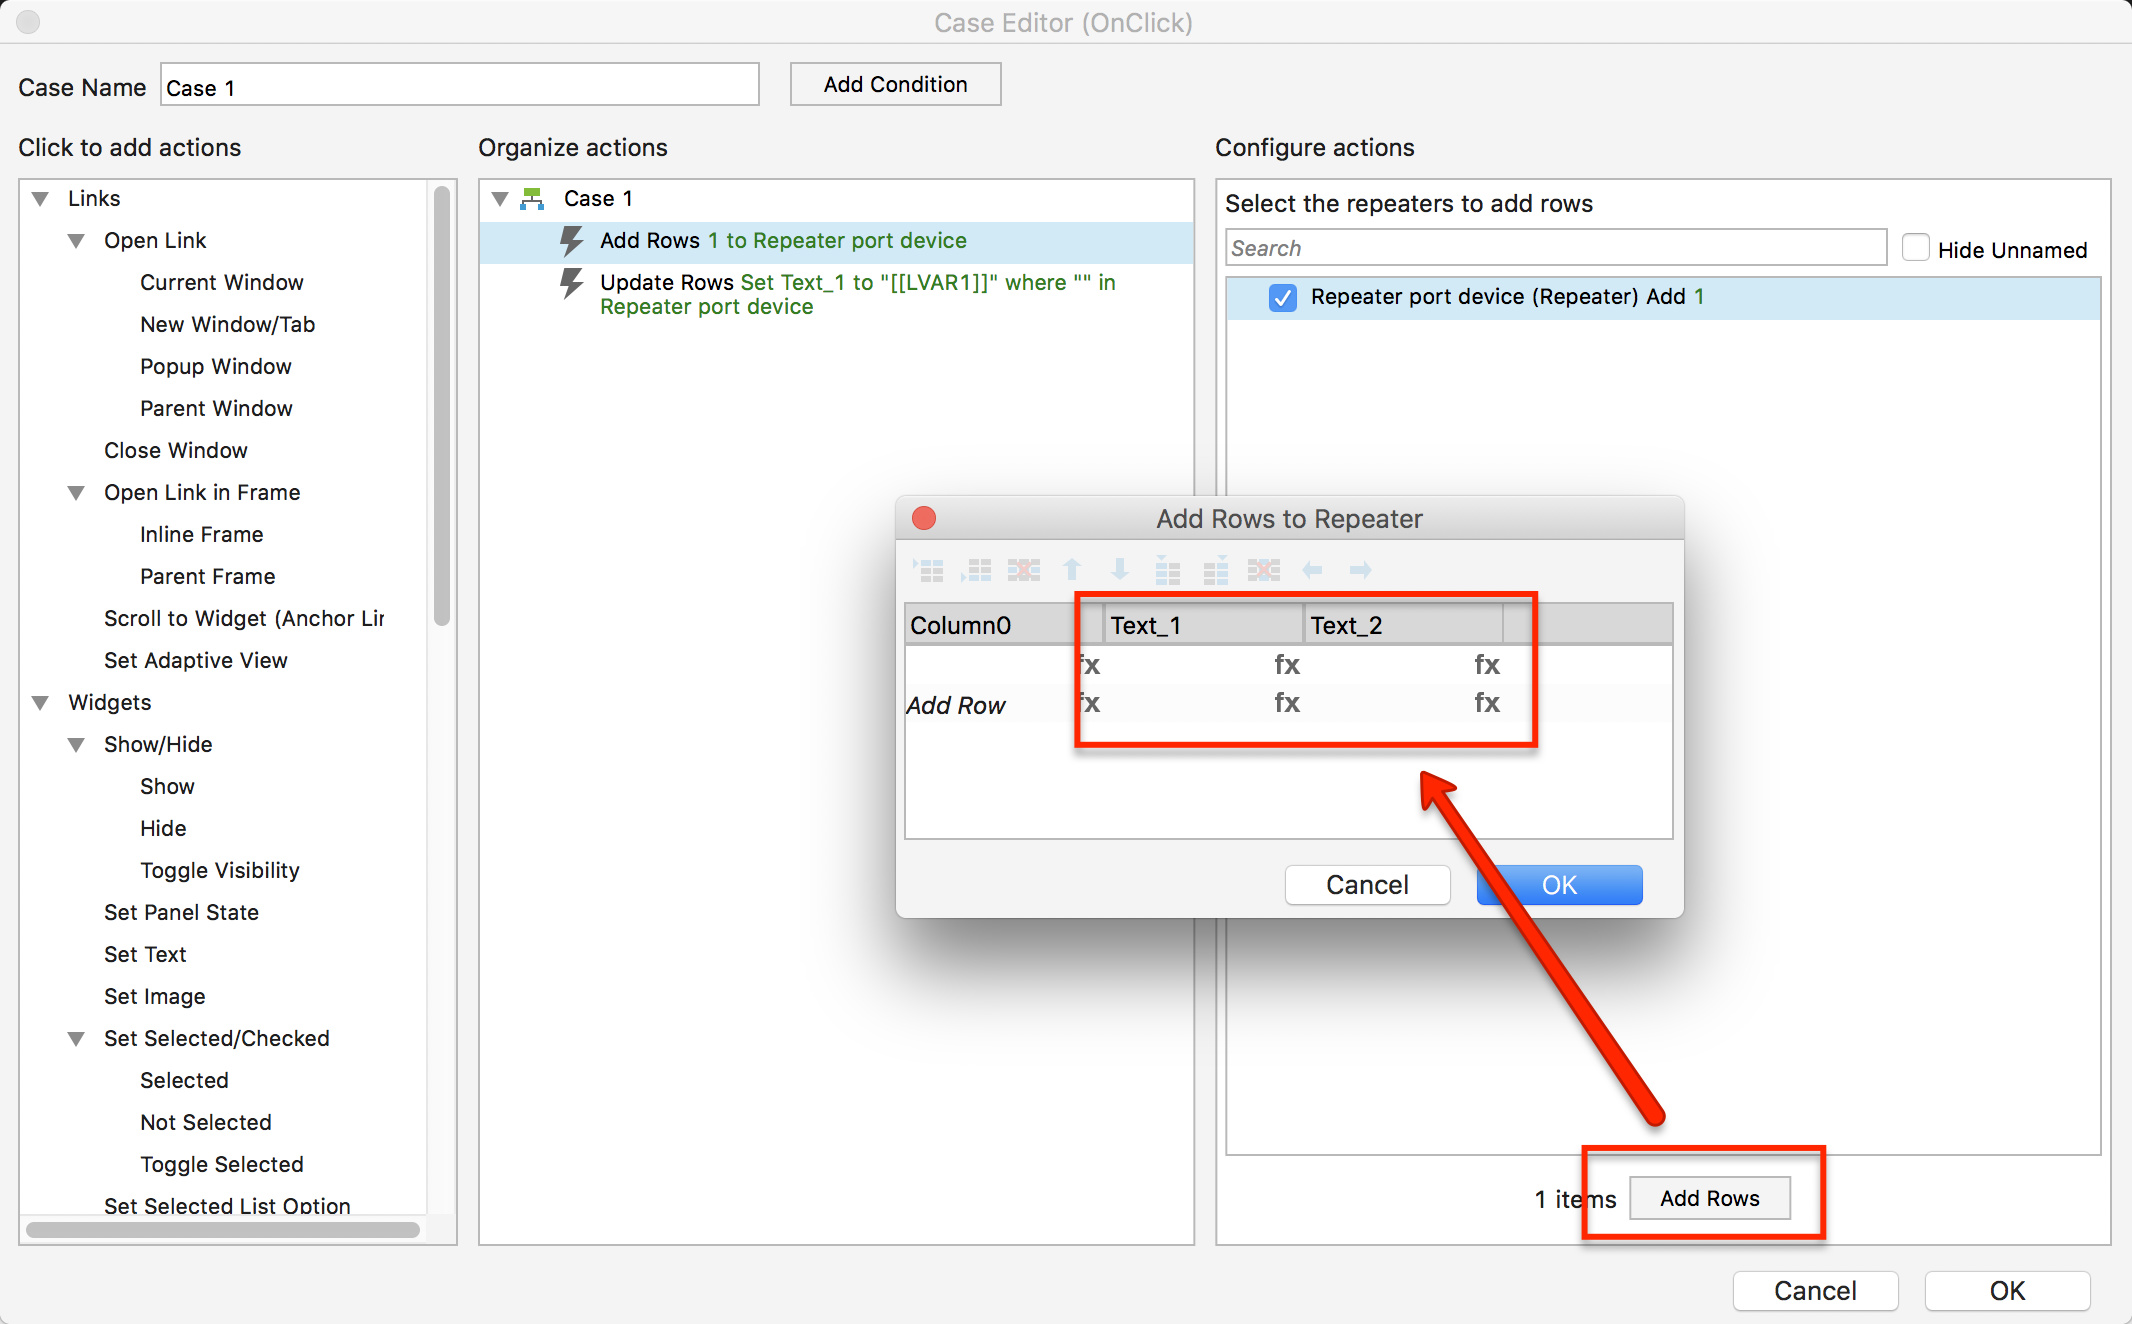Click the fx icon under Text_1 in first row
The height and width of the screenshot is (1324, 2132).
(1286, 665)
